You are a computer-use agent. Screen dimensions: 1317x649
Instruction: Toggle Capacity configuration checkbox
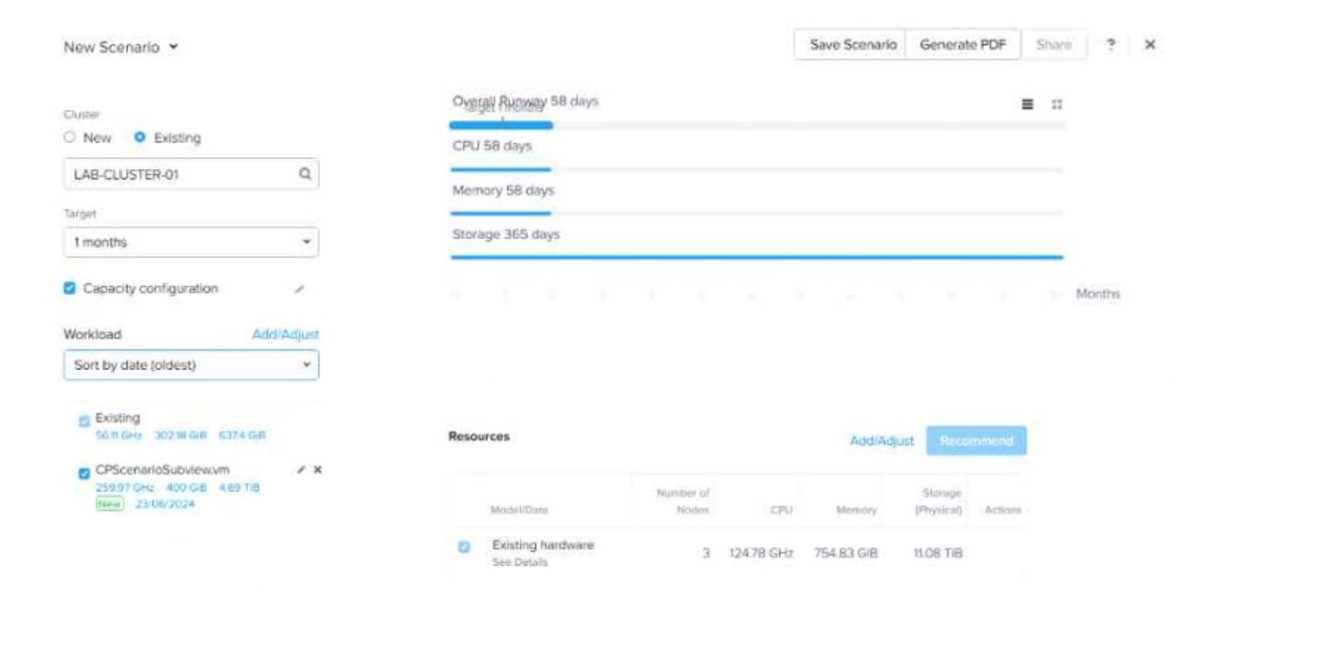(x=70, y=289)
